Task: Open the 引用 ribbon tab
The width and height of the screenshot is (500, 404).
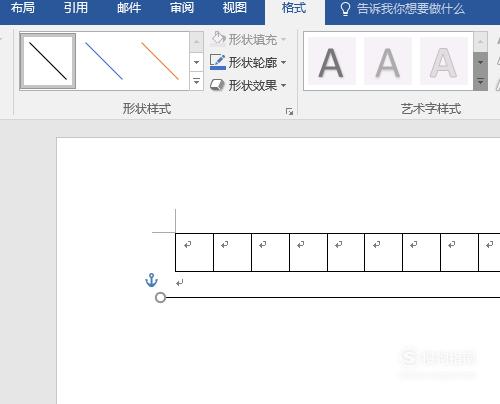Action: (76, 8)
